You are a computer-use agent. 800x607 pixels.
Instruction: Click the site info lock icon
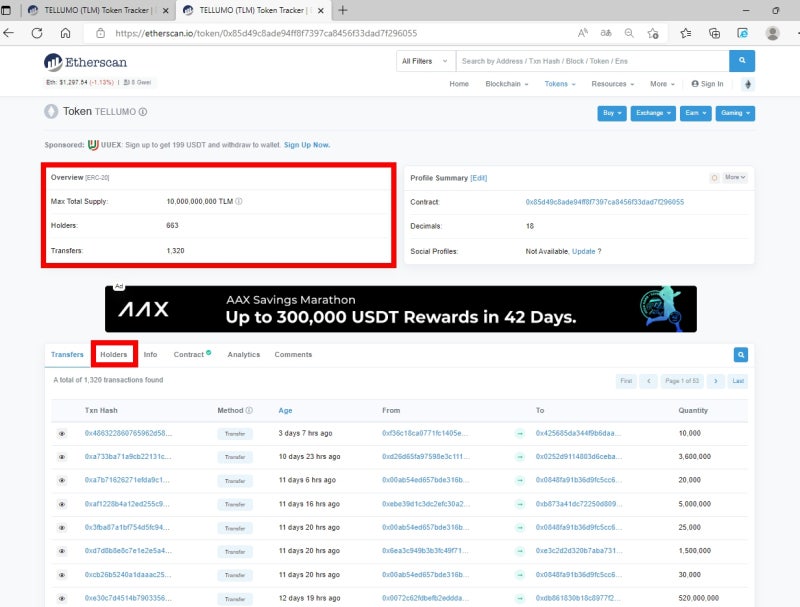coord(101,33)
